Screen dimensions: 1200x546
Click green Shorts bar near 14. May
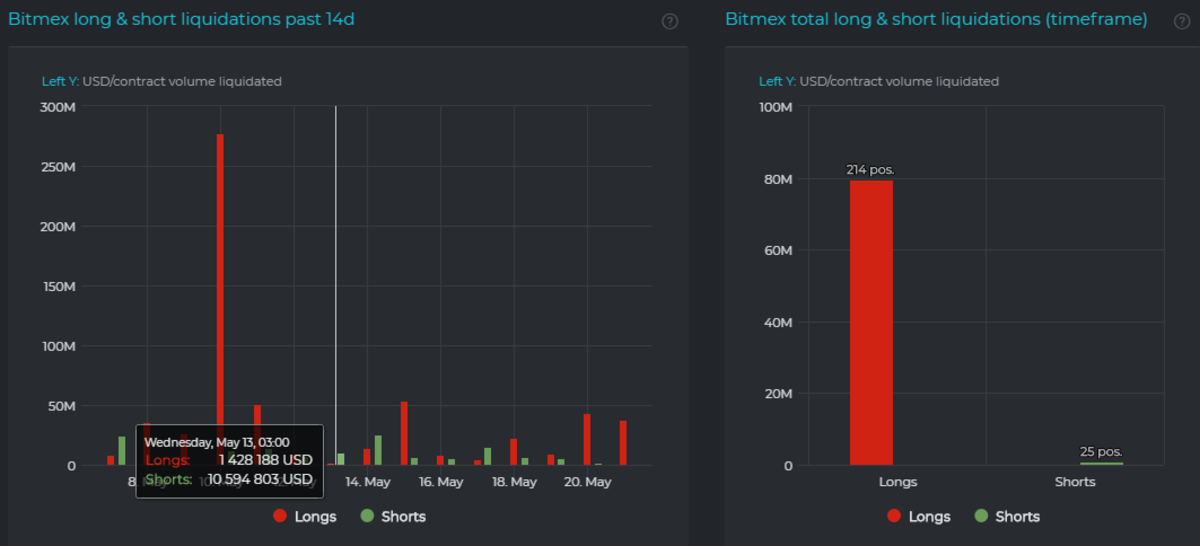[378, 450]
